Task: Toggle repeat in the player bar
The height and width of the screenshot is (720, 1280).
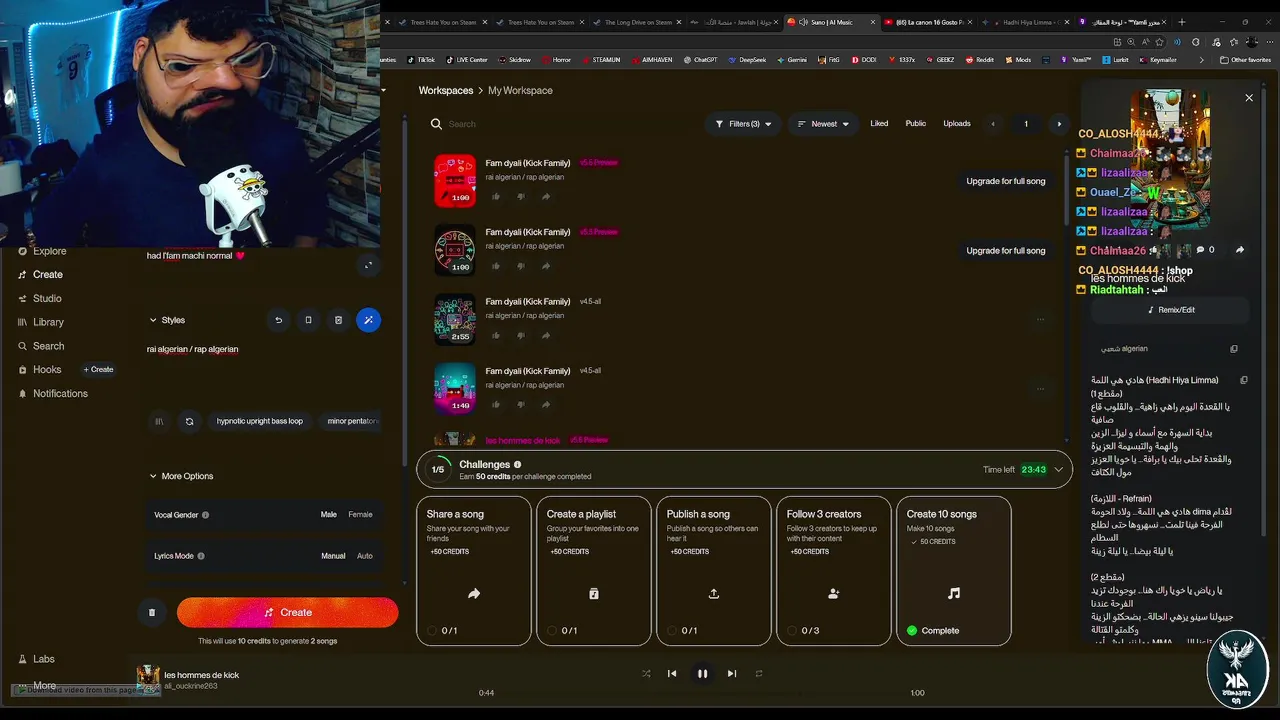Action: (759, 674)
